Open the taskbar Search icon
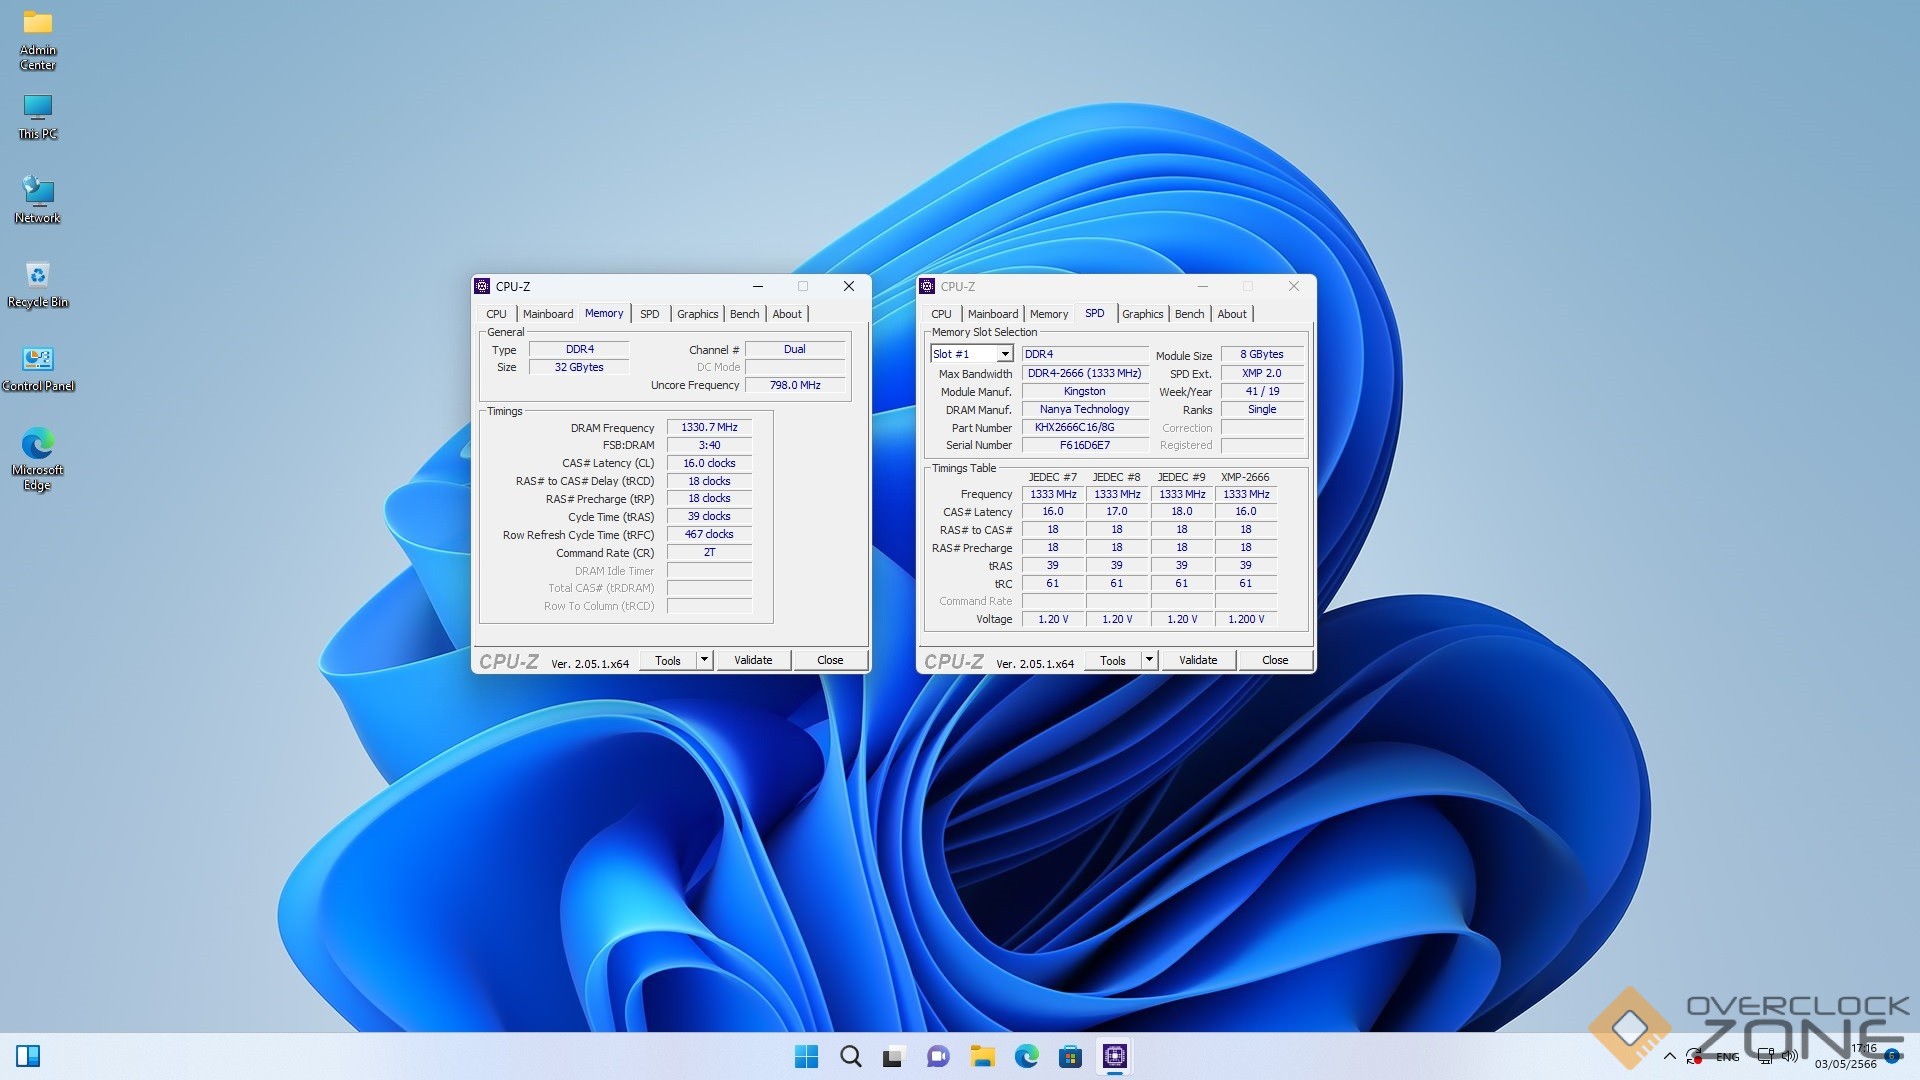Screen dimensions: 1920x1080 (x=850, y=1056)
